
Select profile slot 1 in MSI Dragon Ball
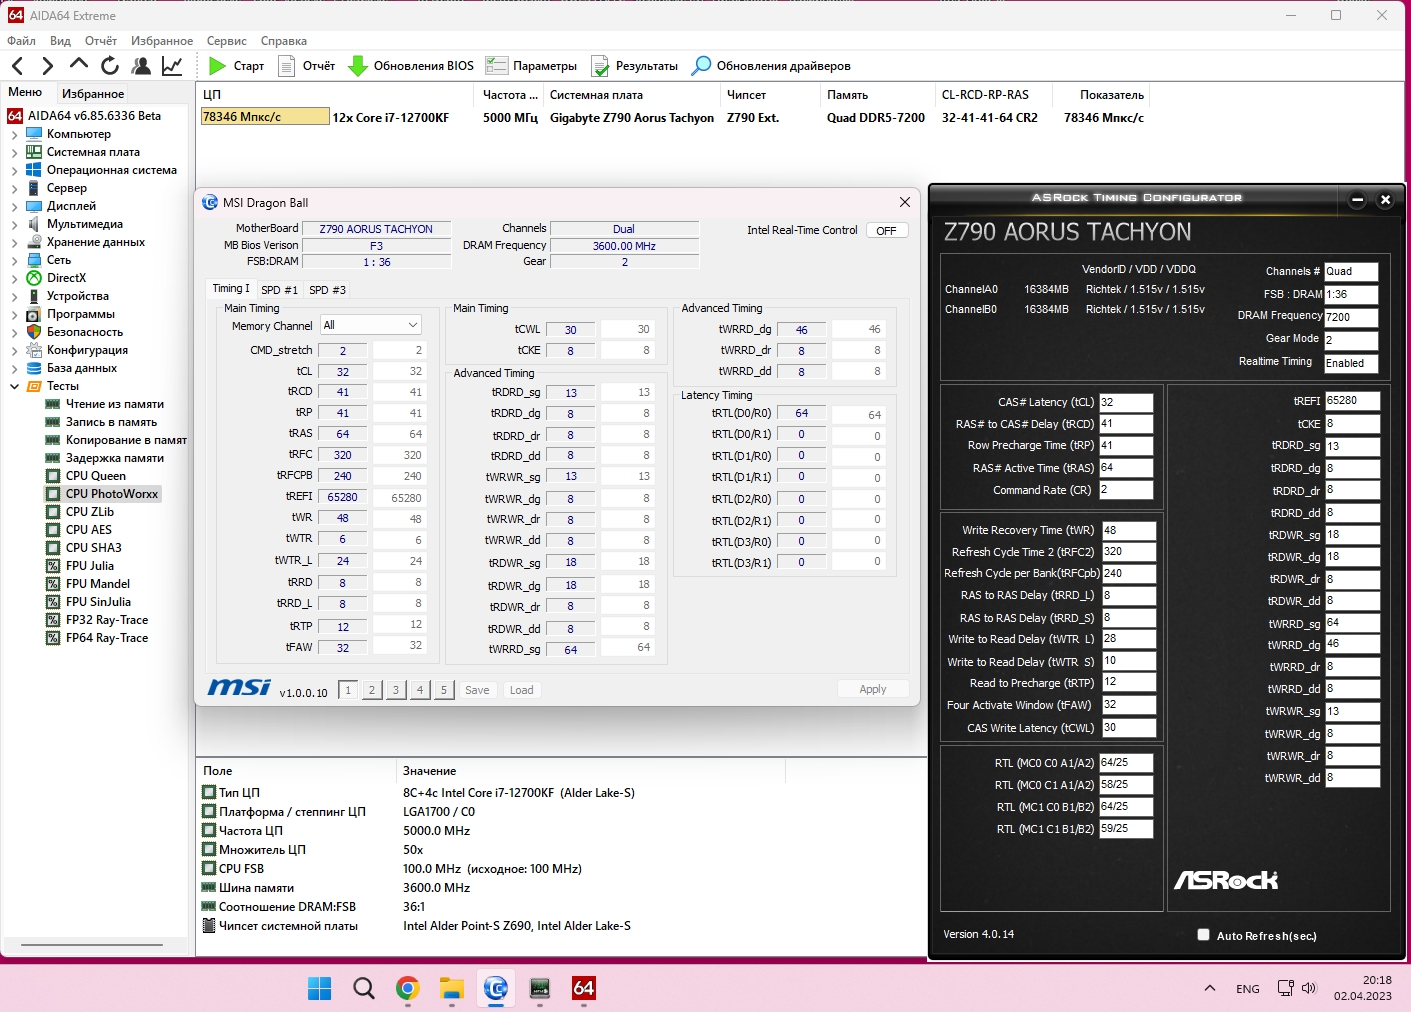pos(348,690)
